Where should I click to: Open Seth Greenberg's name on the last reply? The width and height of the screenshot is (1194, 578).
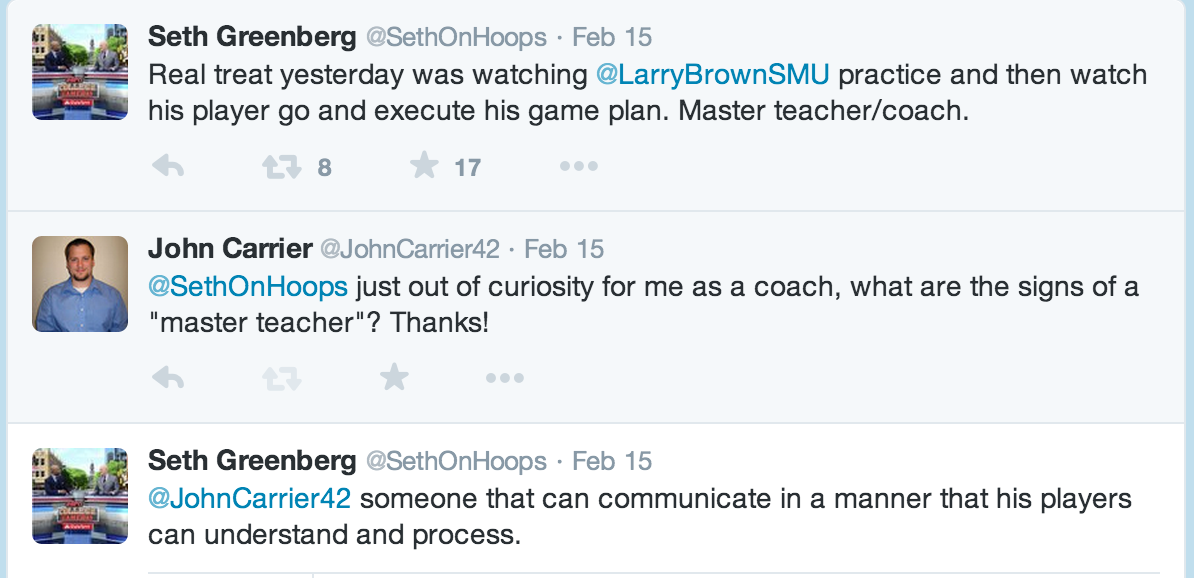(252, 461)
